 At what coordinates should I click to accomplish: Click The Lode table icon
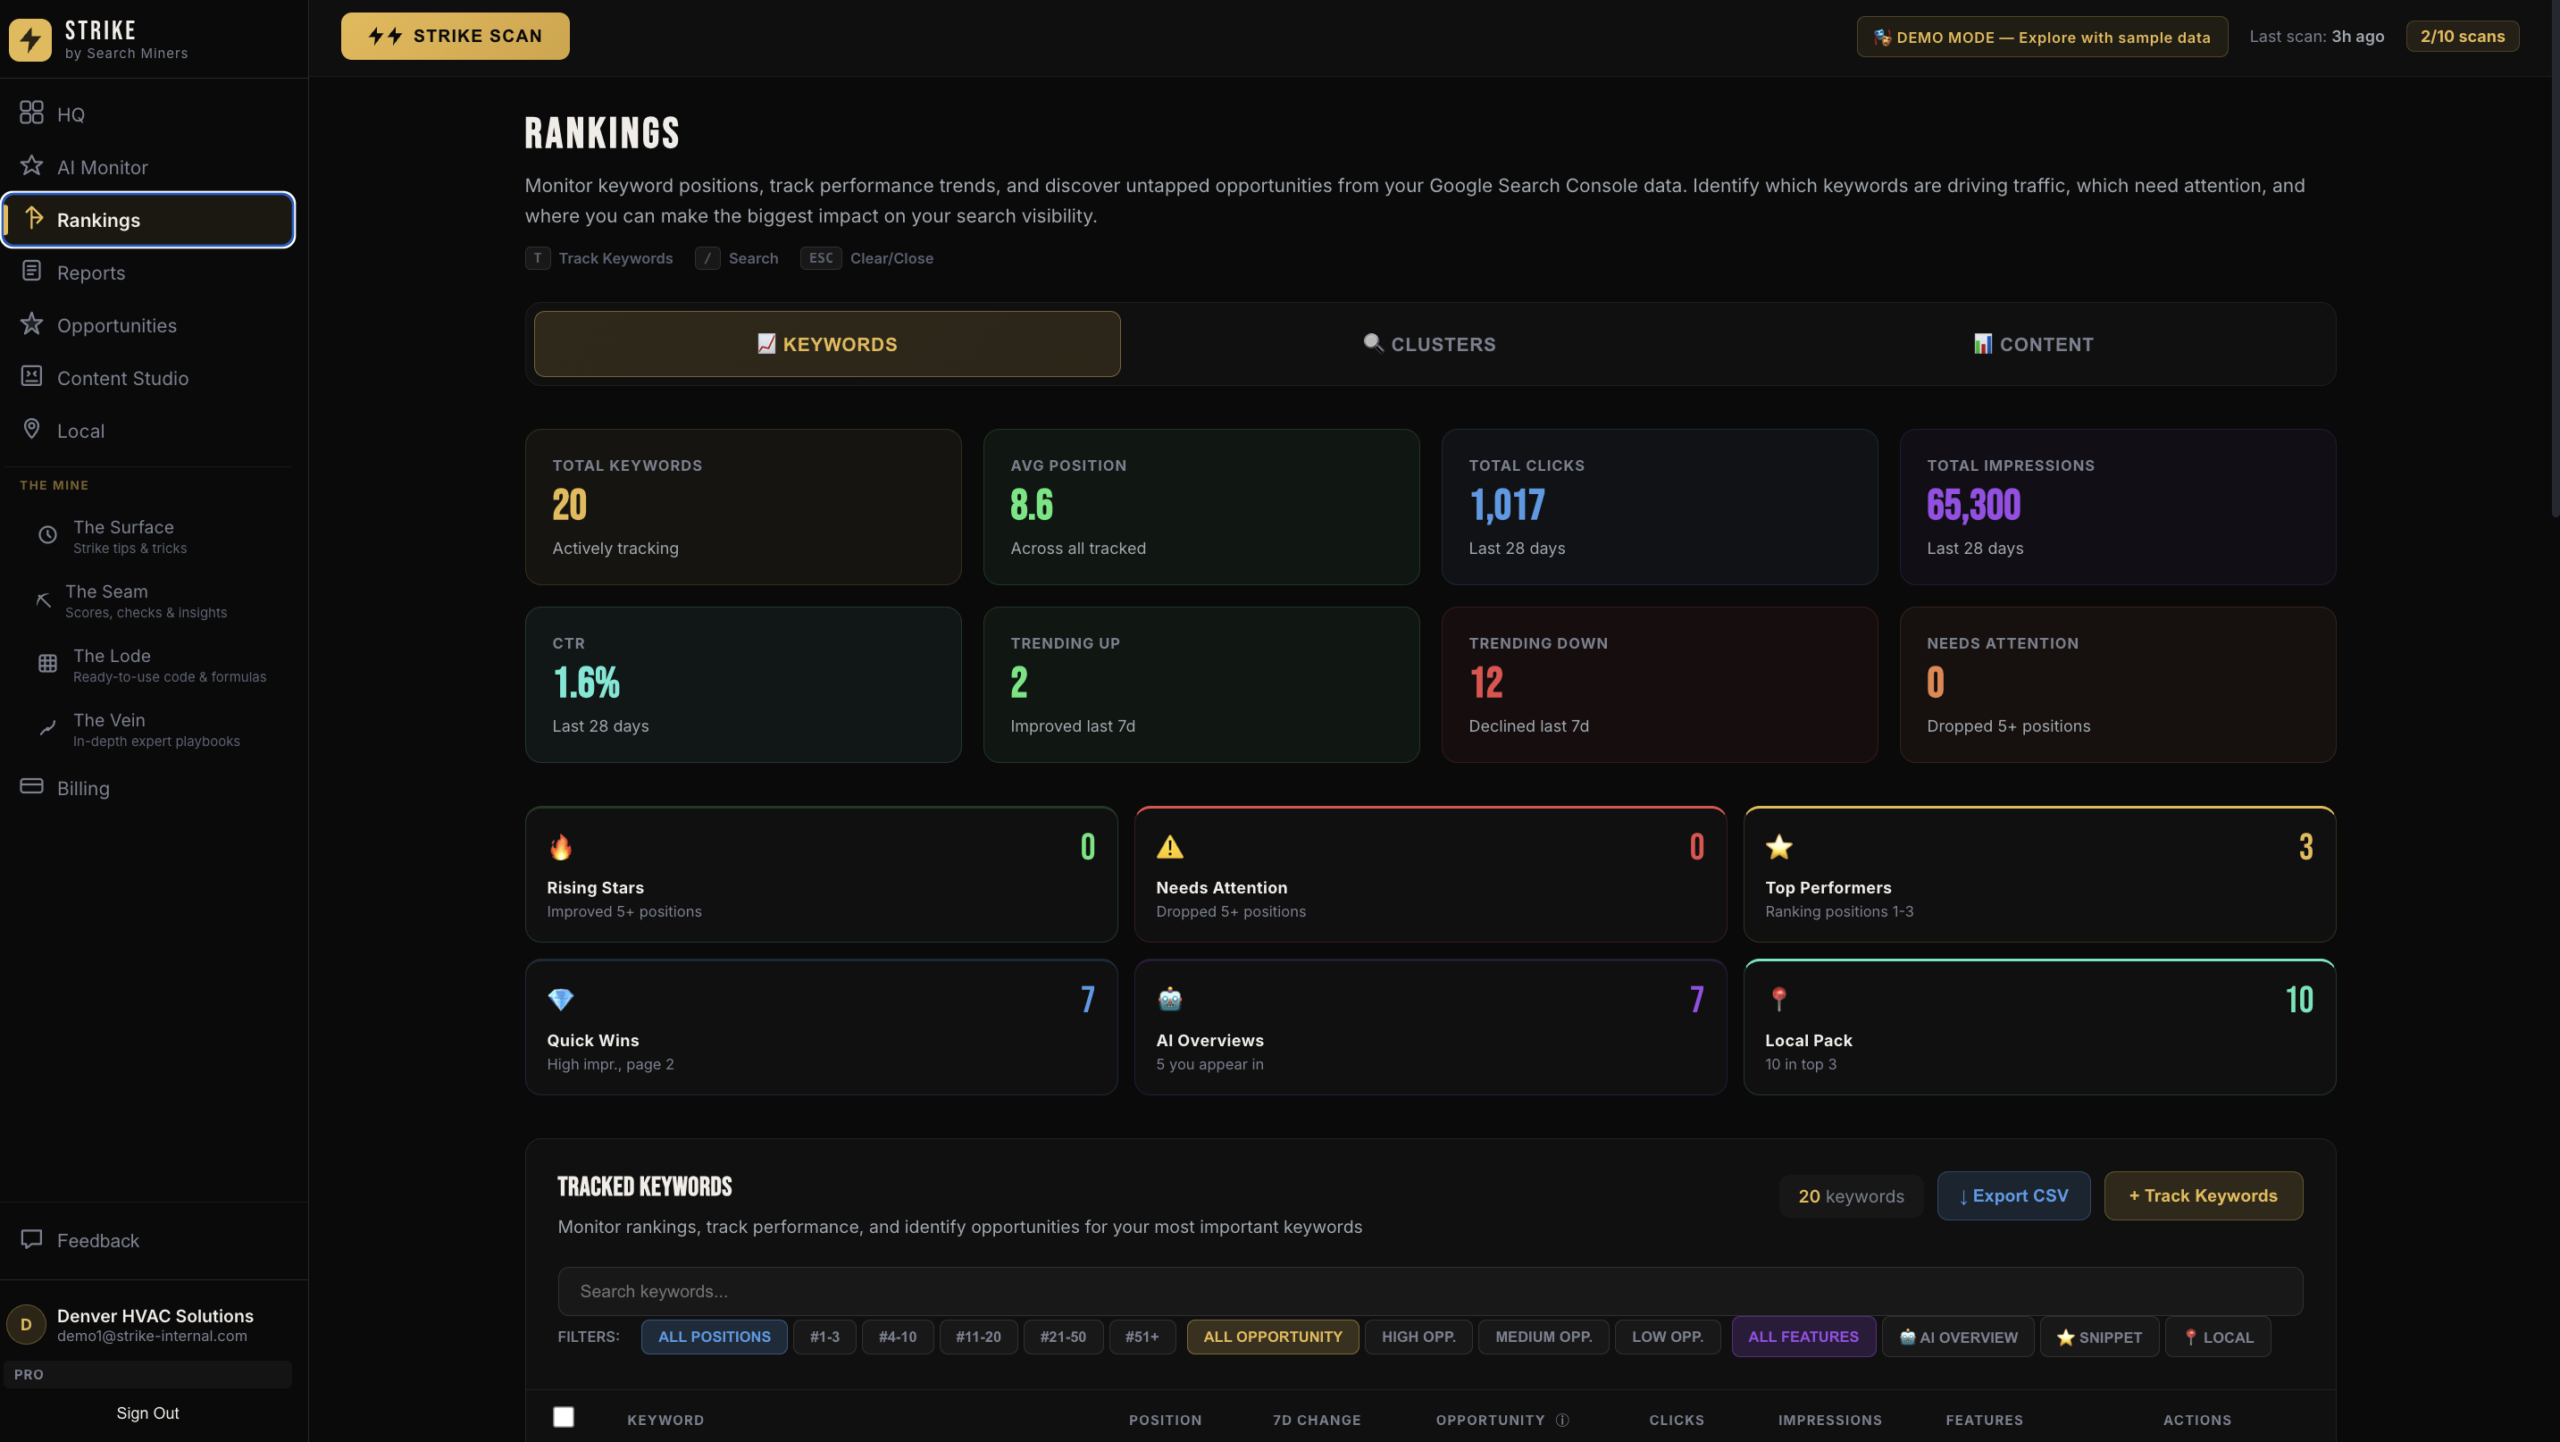point(47,664)
